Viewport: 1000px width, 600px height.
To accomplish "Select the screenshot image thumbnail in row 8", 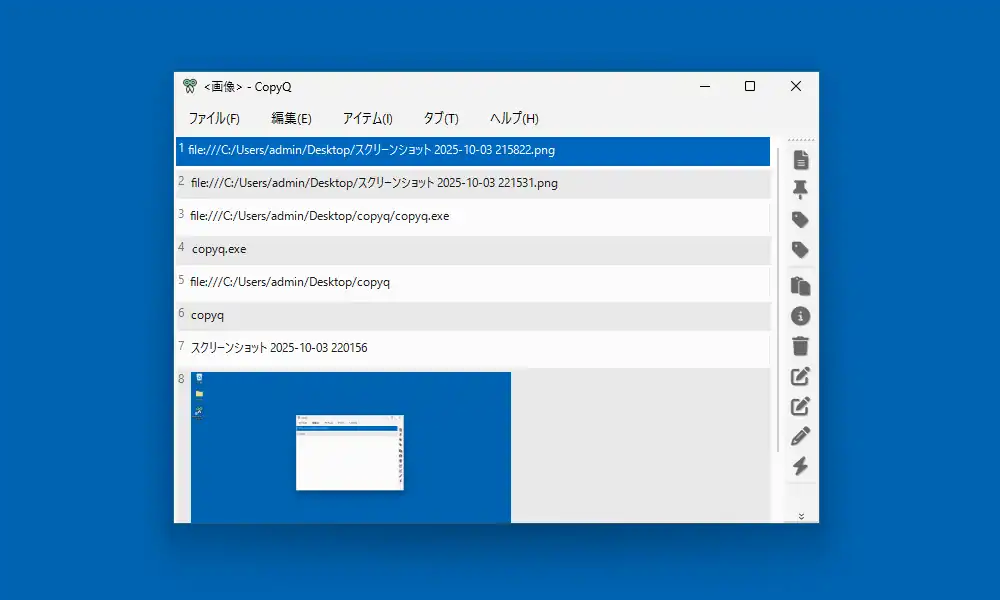I will [x=350, y=447].
